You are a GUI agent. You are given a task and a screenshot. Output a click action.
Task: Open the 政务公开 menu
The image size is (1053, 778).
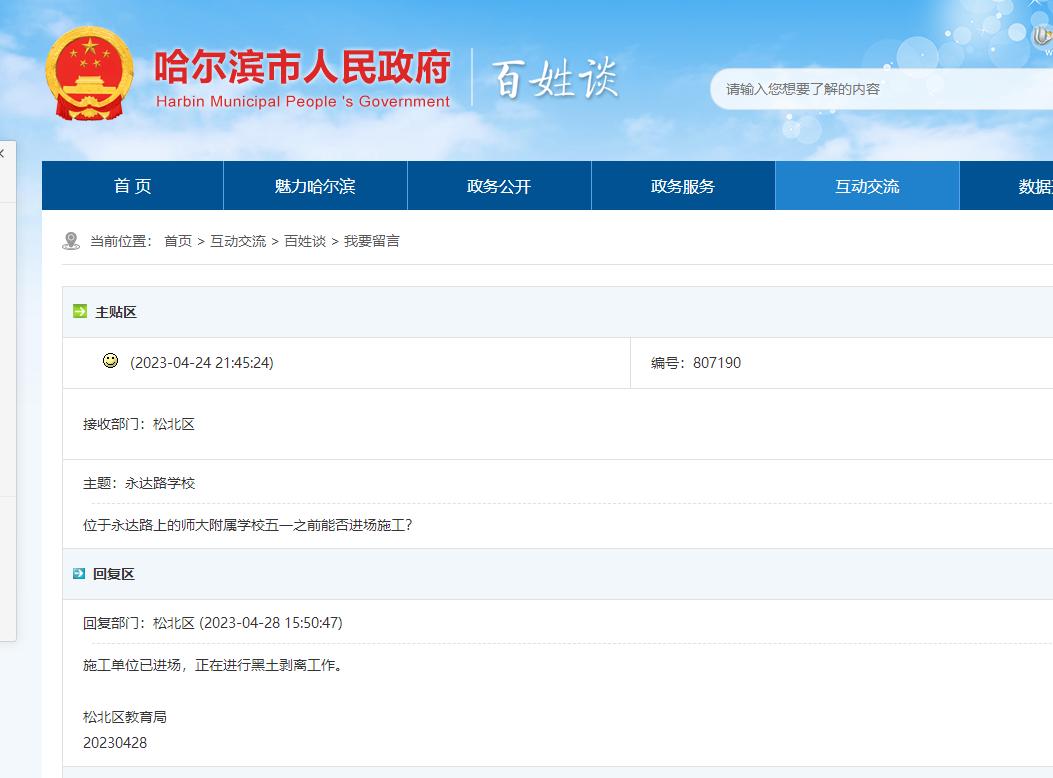click(498, 185)
